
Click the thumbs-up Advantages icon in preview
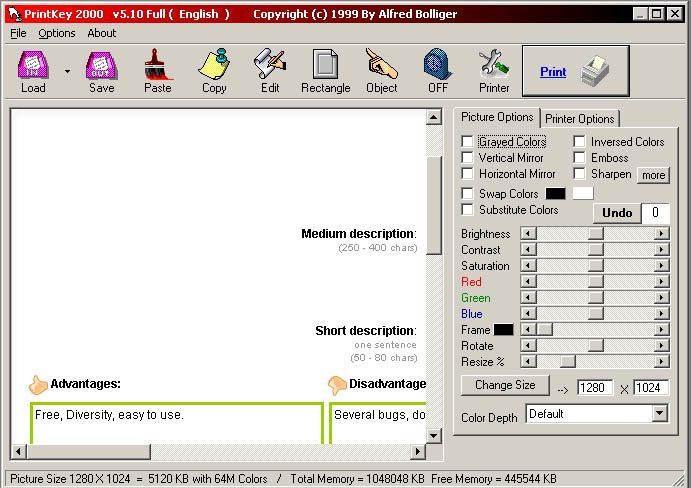(38, 384)
